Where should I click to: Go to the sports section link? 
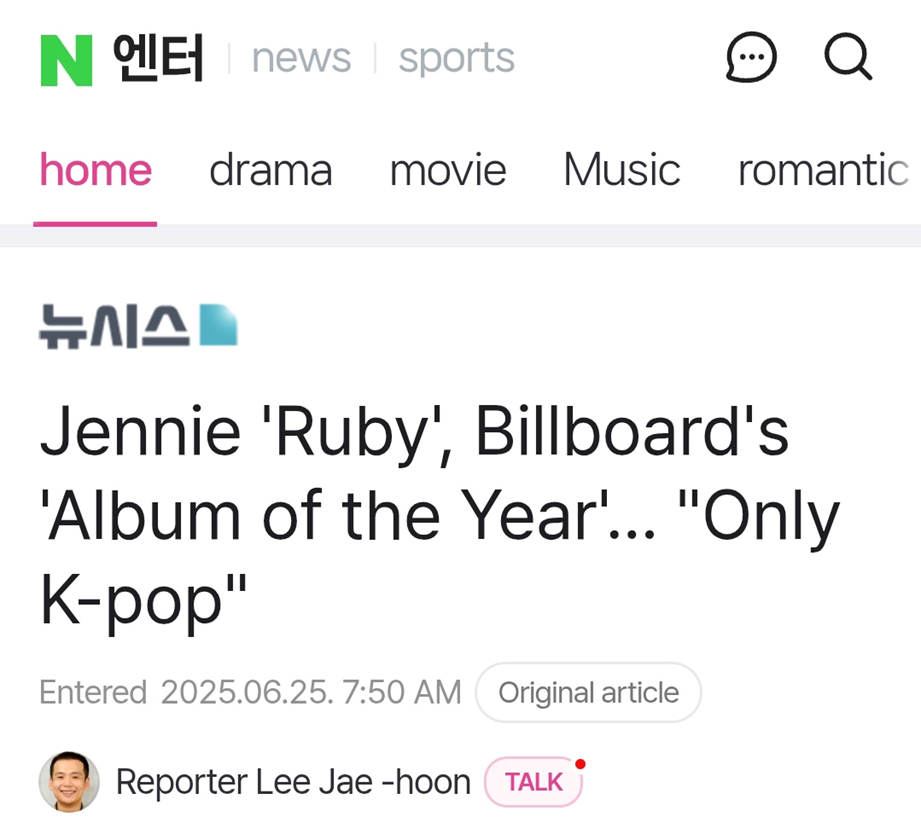coord(456,59)
